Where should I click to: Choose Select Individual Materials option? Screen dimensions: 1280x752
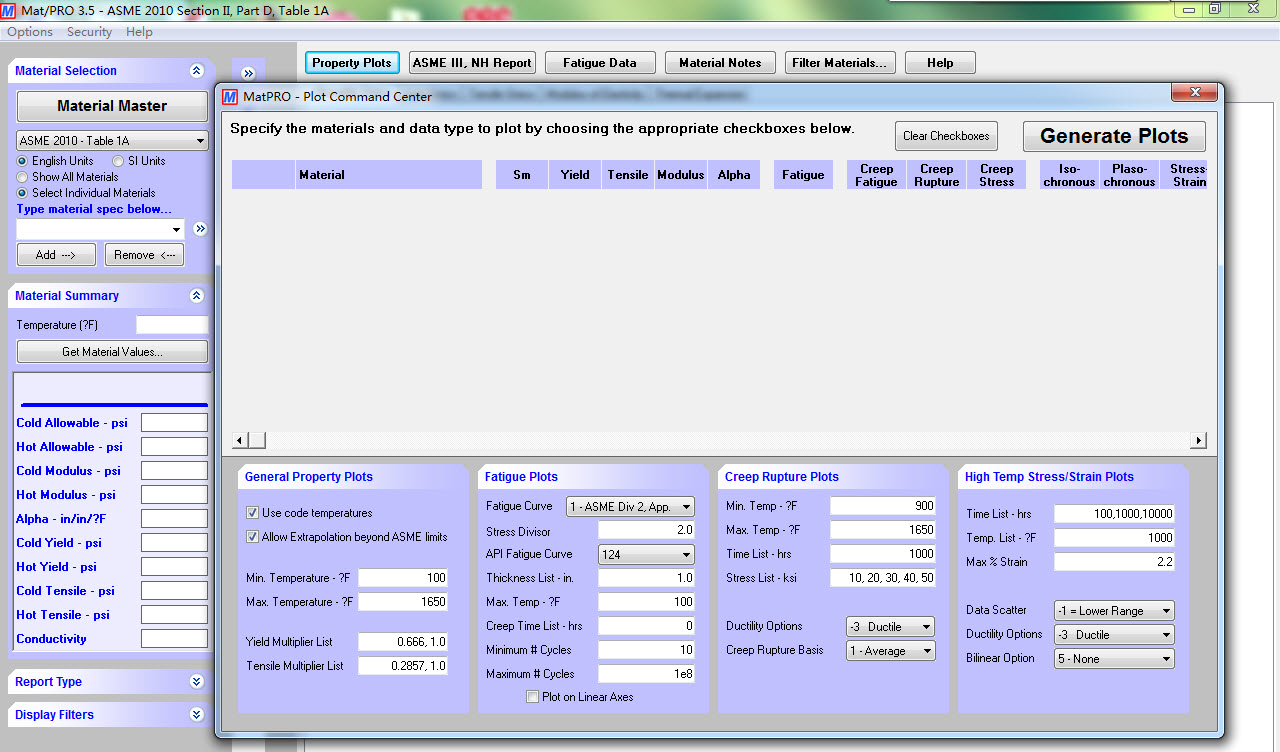pos(22,193)
